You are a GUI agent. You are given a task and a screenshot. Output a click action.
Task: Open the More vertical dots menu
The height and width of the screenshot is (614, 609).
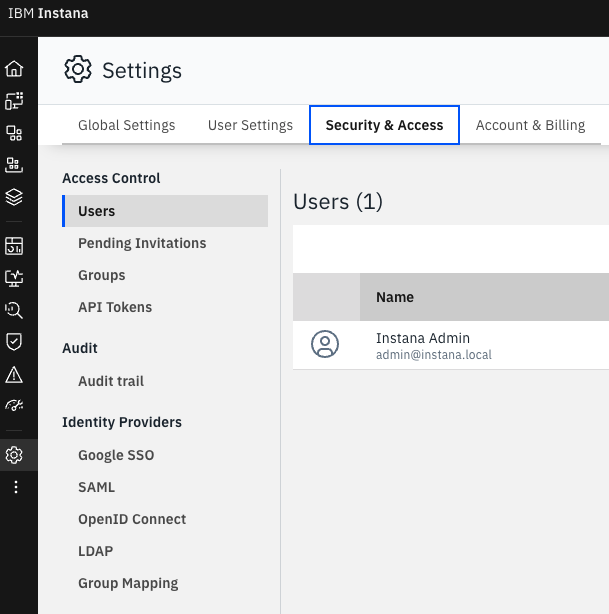[16, 487]
